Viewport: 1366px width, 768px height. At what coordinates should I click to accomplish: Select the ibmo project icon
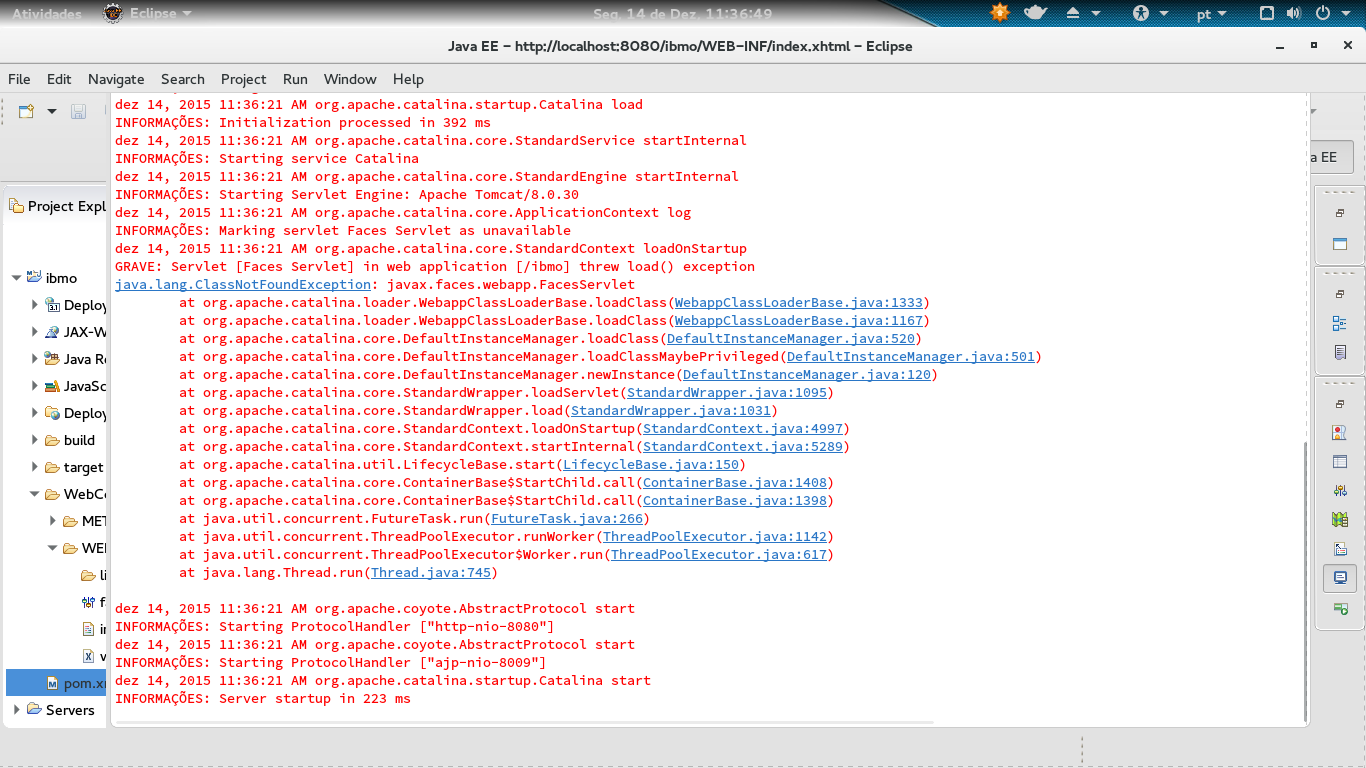pos(34,277)
